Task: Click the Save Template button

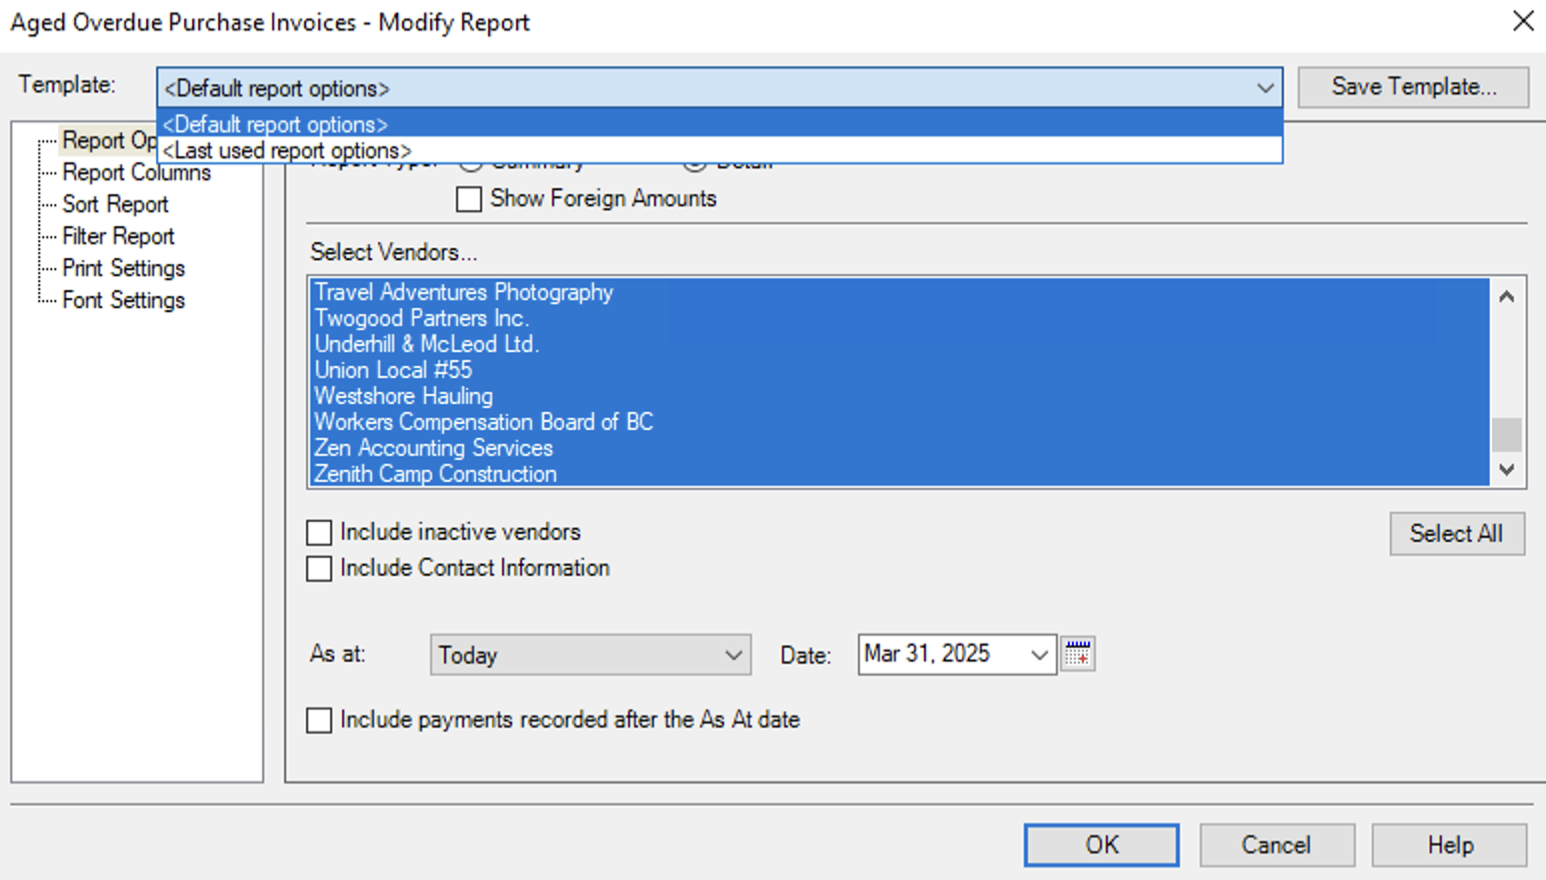Action: tap(1412, 87)
